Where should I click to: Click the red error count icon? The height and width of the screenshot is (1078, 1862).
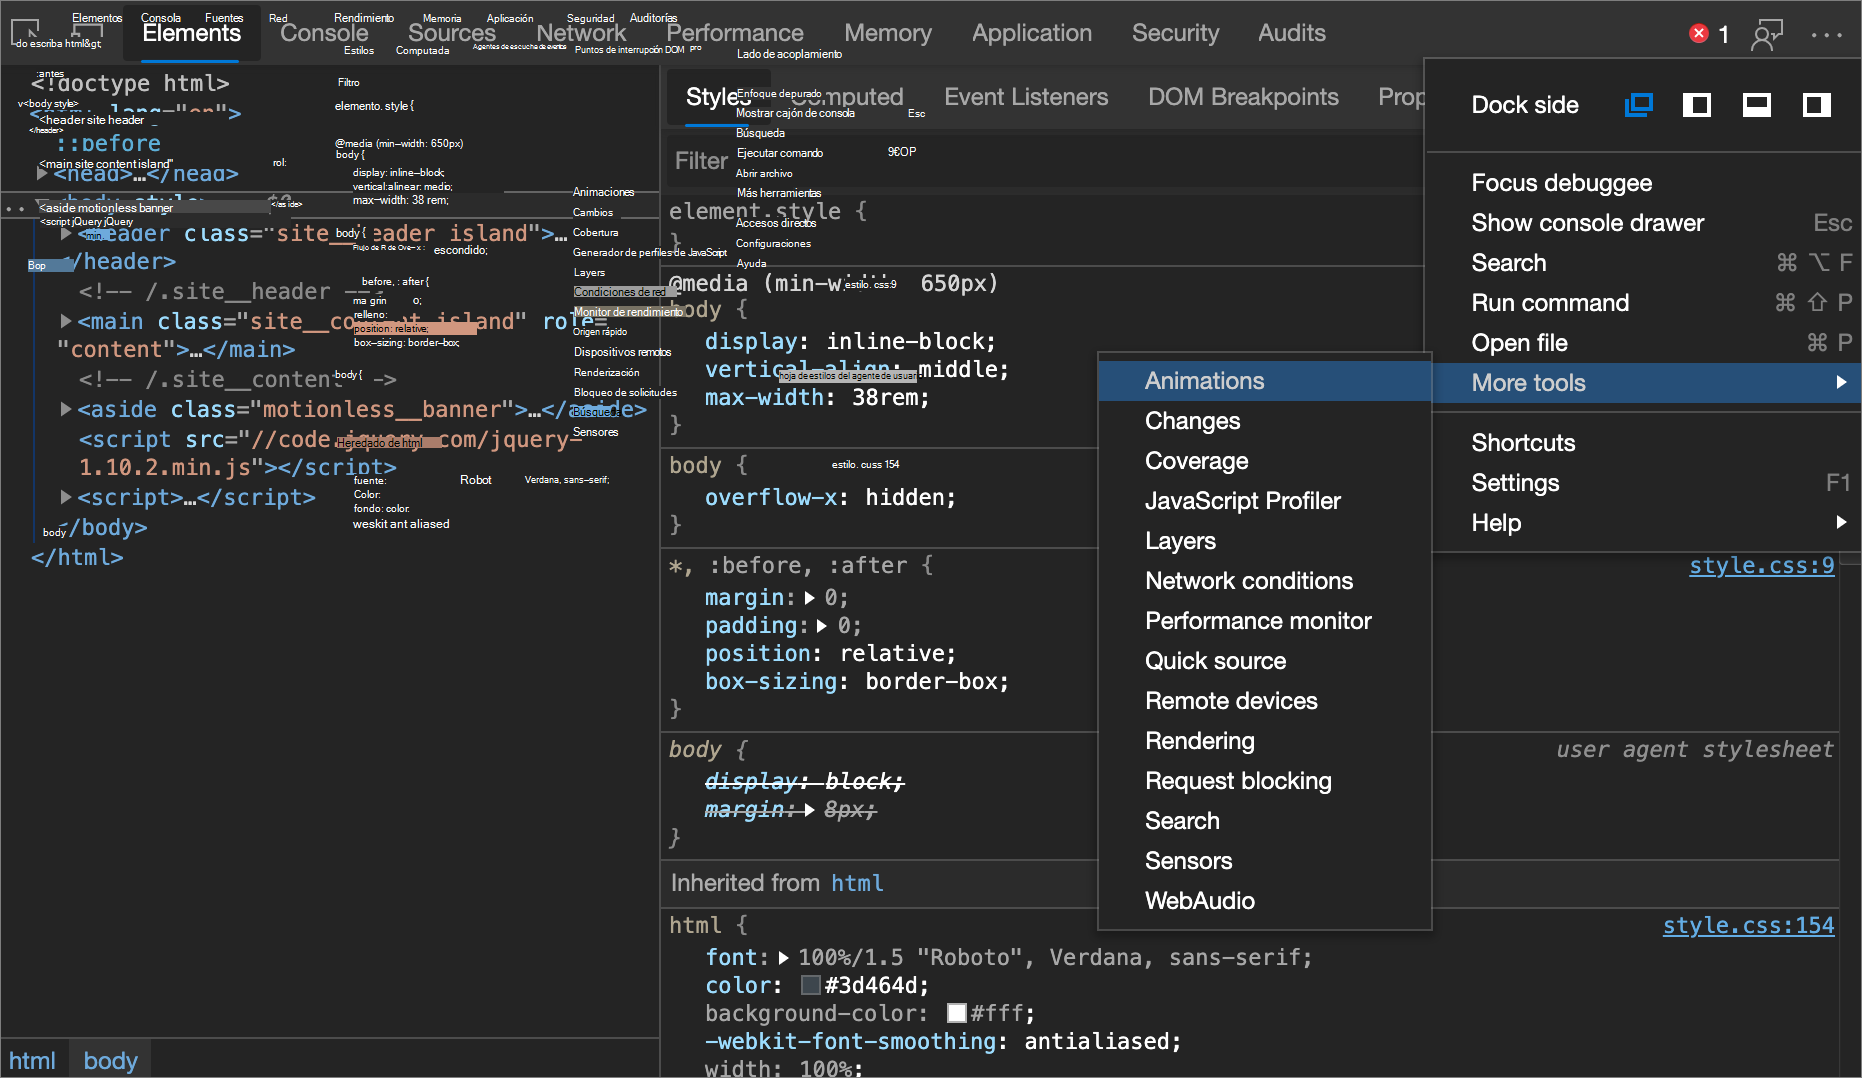(x=1698, y=33)
